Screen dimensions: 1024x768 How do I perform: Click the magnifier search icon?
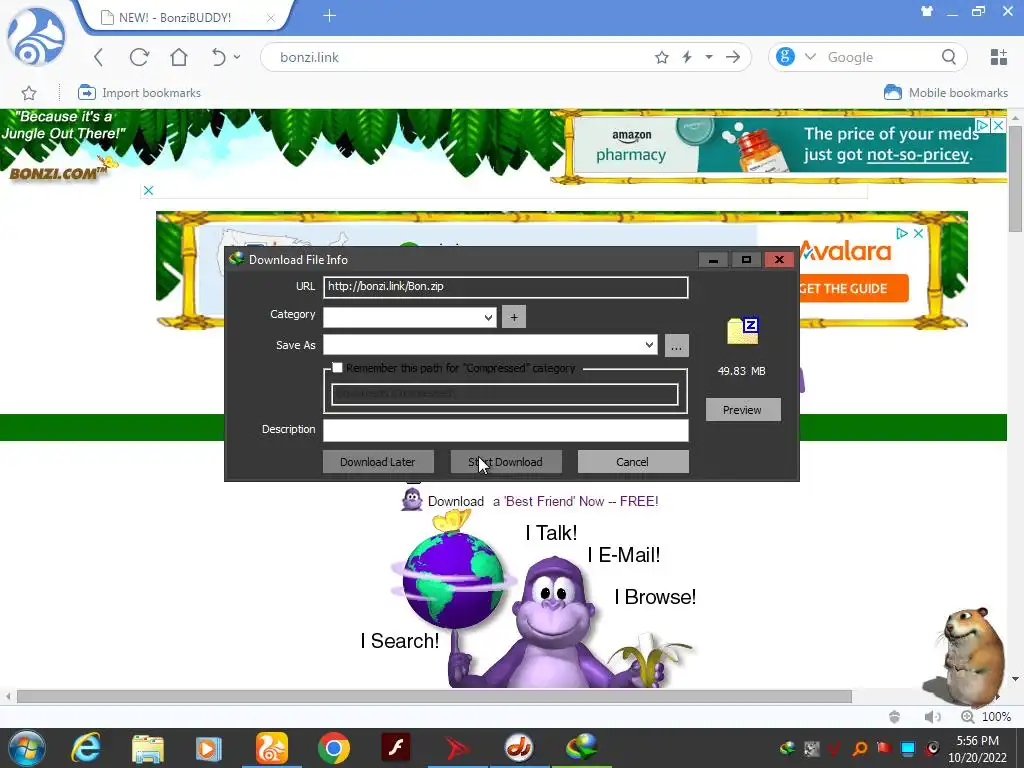[949, 57]
